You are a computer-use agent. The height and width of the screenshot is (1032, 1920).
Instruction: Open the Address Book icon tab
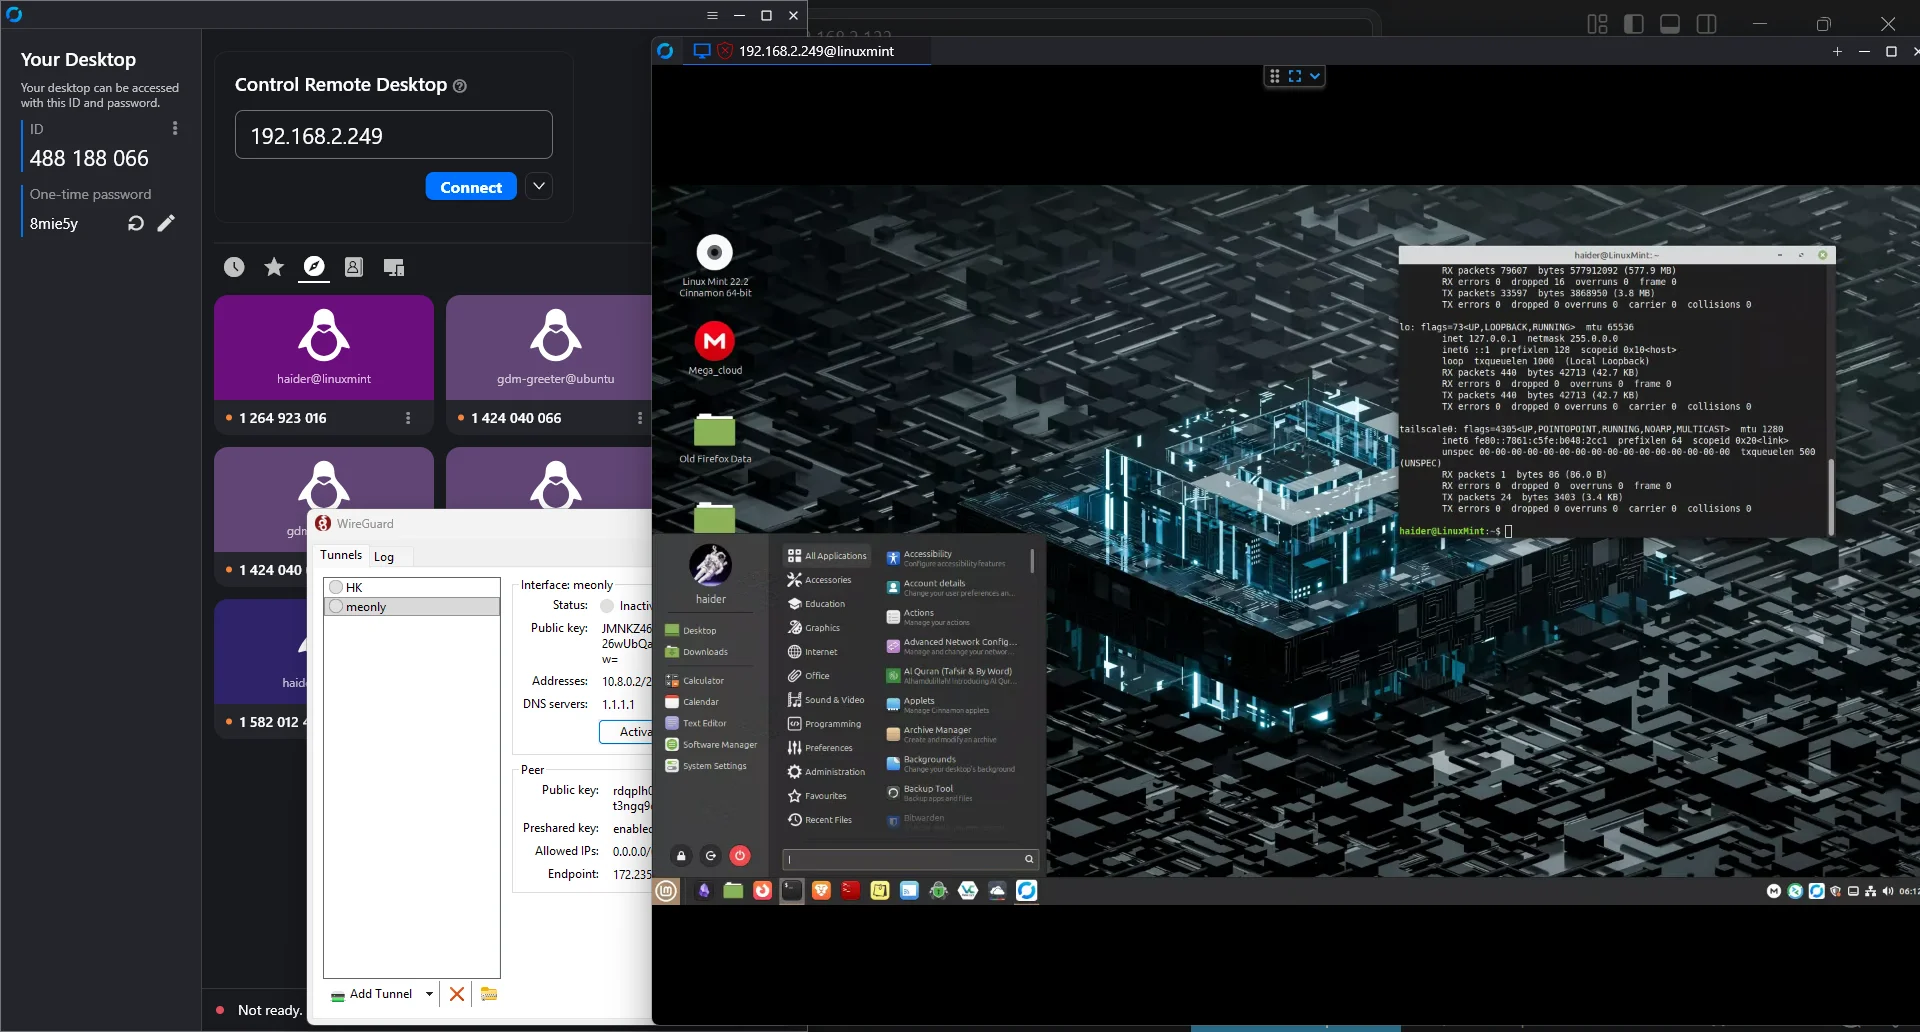click(x=354, y=267)
